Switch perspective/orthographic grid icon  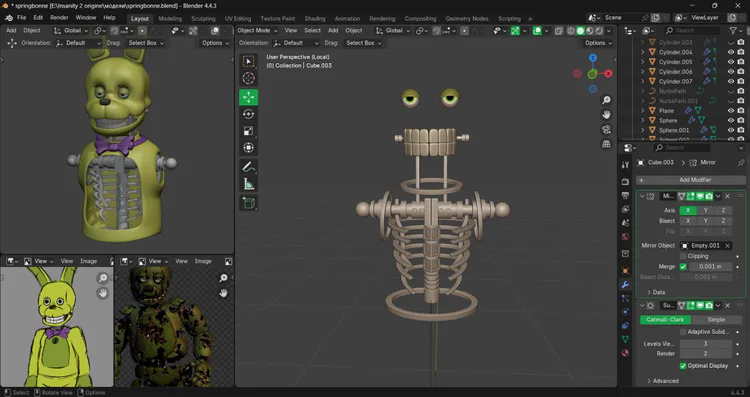[606, 144]
